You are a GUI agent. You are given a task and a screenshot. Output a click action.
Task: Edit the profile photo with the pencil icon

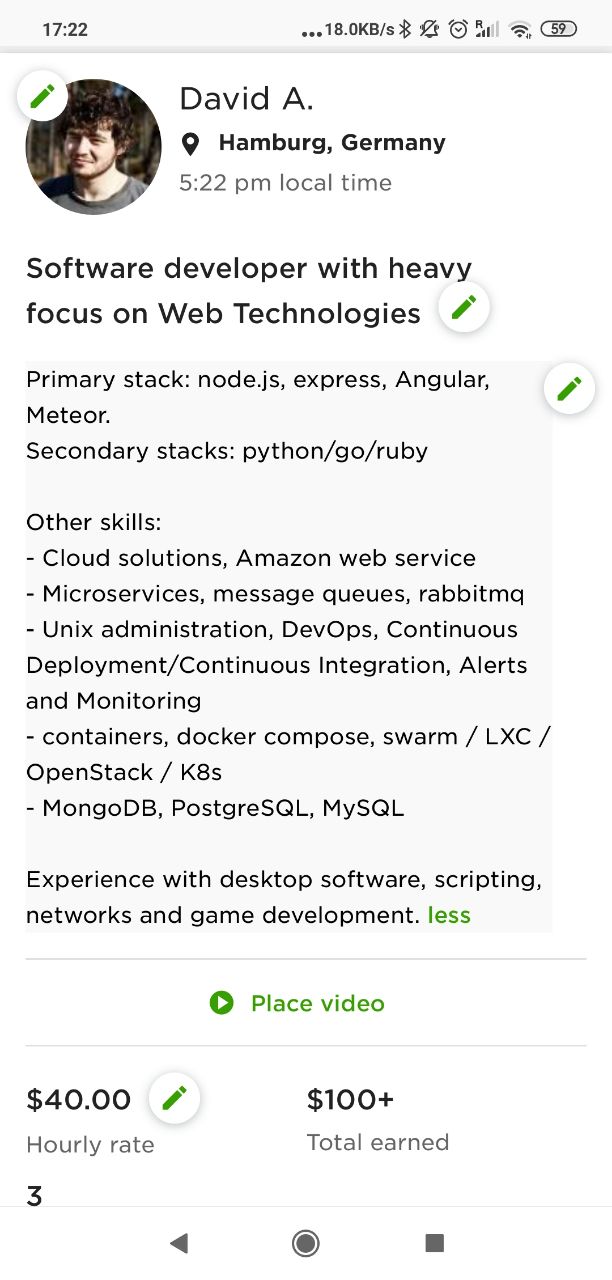tap(42, 97)
